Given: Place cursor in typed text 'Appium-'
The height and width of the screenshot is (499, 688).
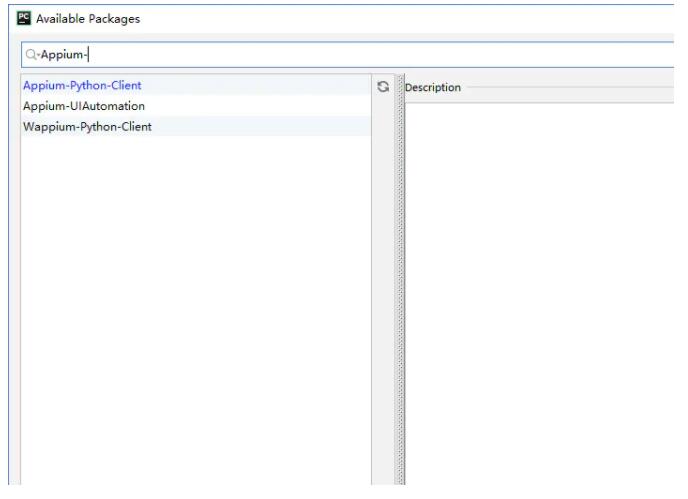Looking at the screenshot, I should coord(63,55).
